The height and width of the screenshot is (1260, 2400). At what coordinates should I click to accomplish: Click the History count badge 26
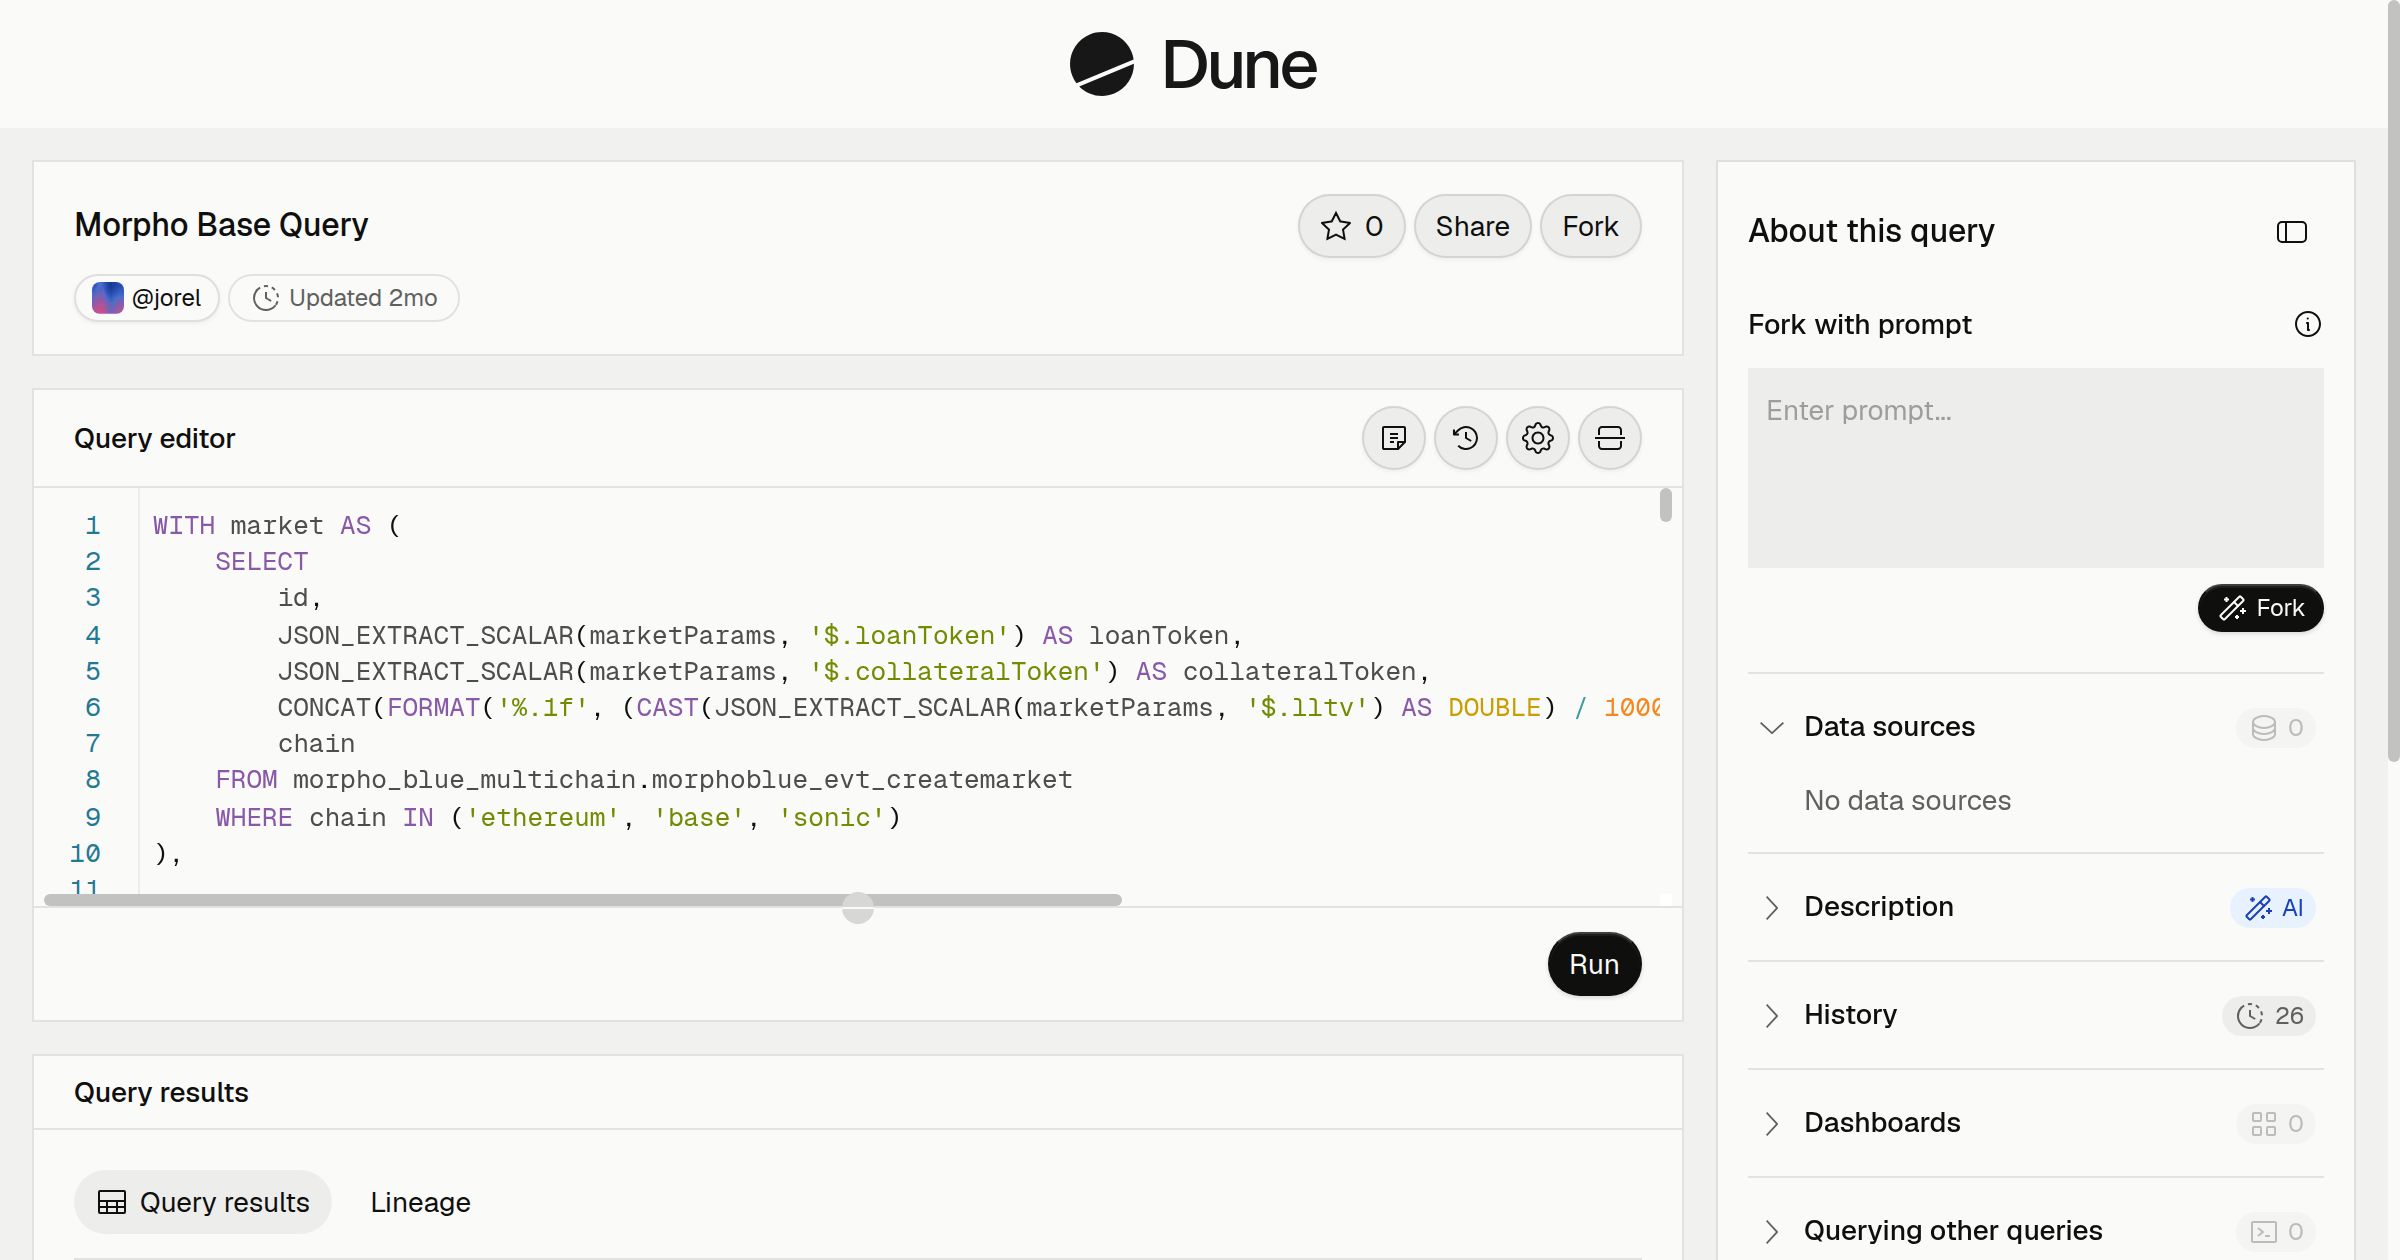(x=2269, y=1015)
